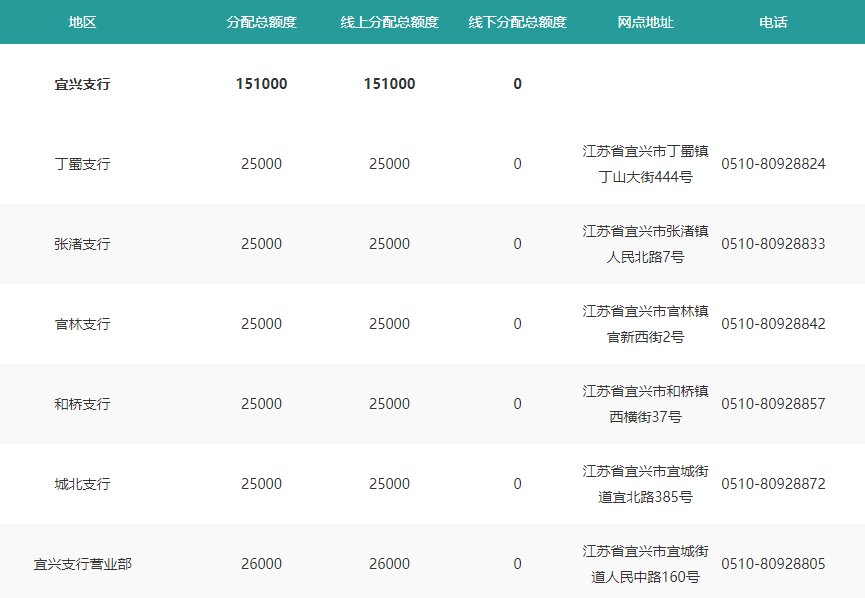Click phone number 0510-80928833
The width and height of the screenshot is (865, 598).
773,244
